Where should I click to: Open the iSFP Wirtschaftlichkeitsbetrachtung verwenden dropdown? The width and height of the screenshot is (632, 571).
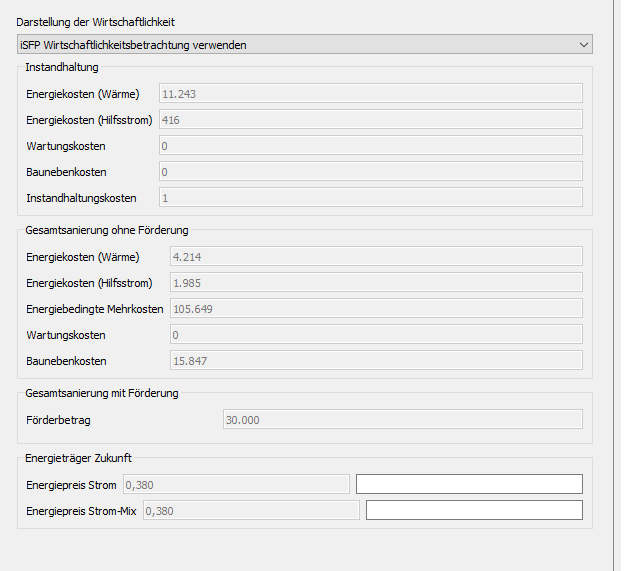[305, 44]
